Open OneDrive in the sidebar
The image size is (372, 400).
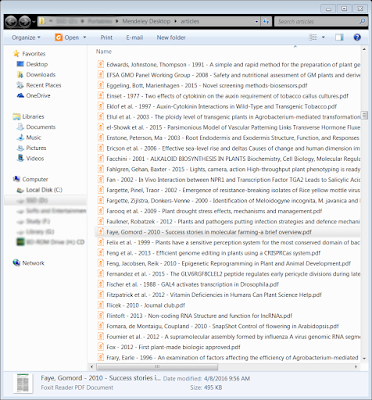coord(38,96)
